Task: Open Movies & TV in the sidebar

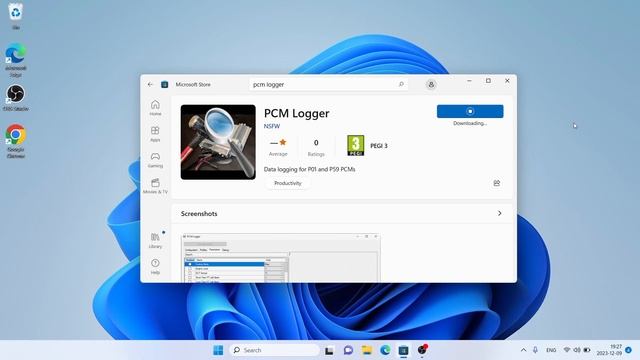Action: [155, 186]
